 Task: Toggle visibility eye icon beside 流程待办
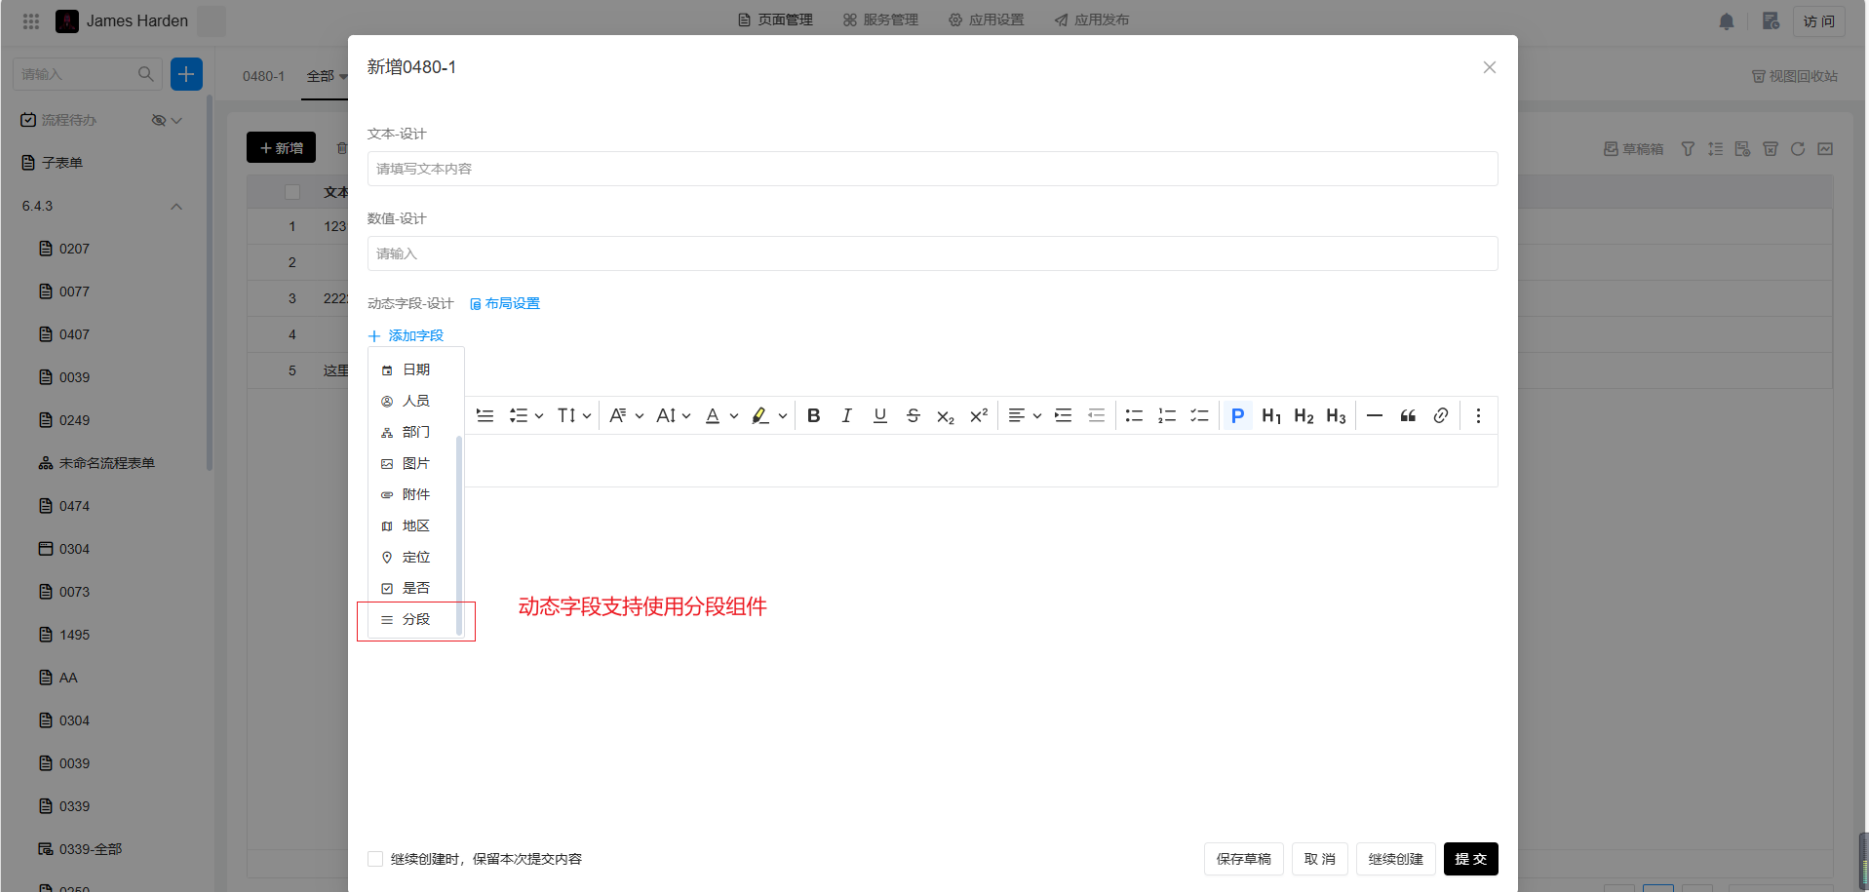coord(158,120)
